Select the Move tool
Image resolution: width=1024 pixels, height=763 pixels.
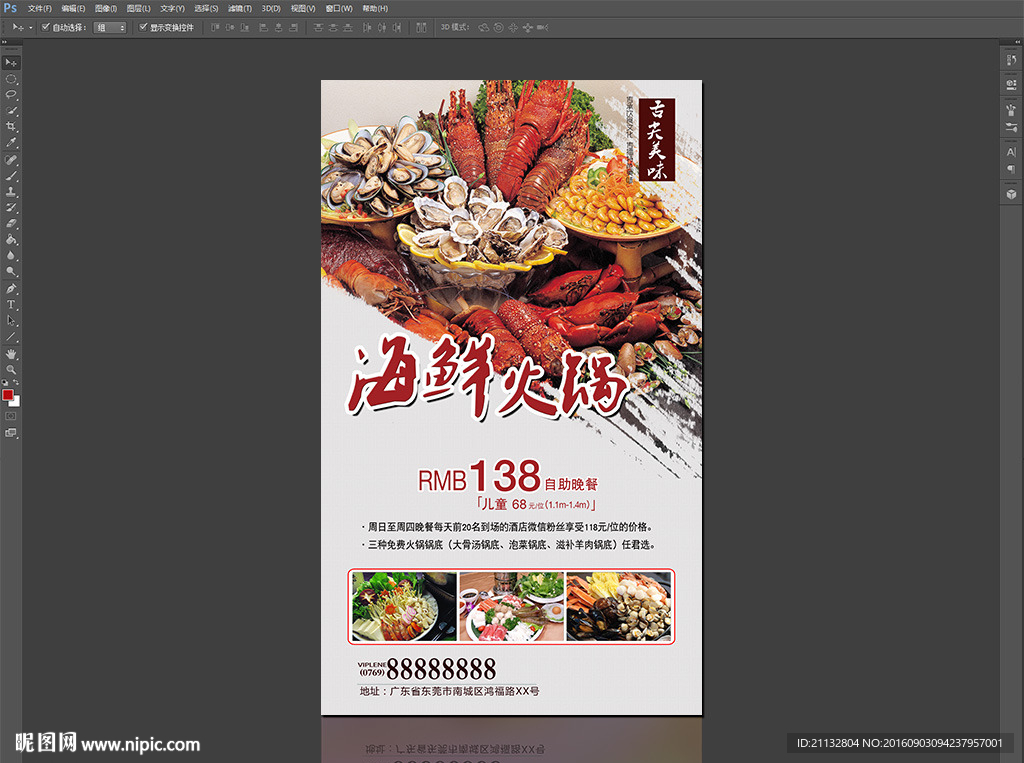coord(12,62)
